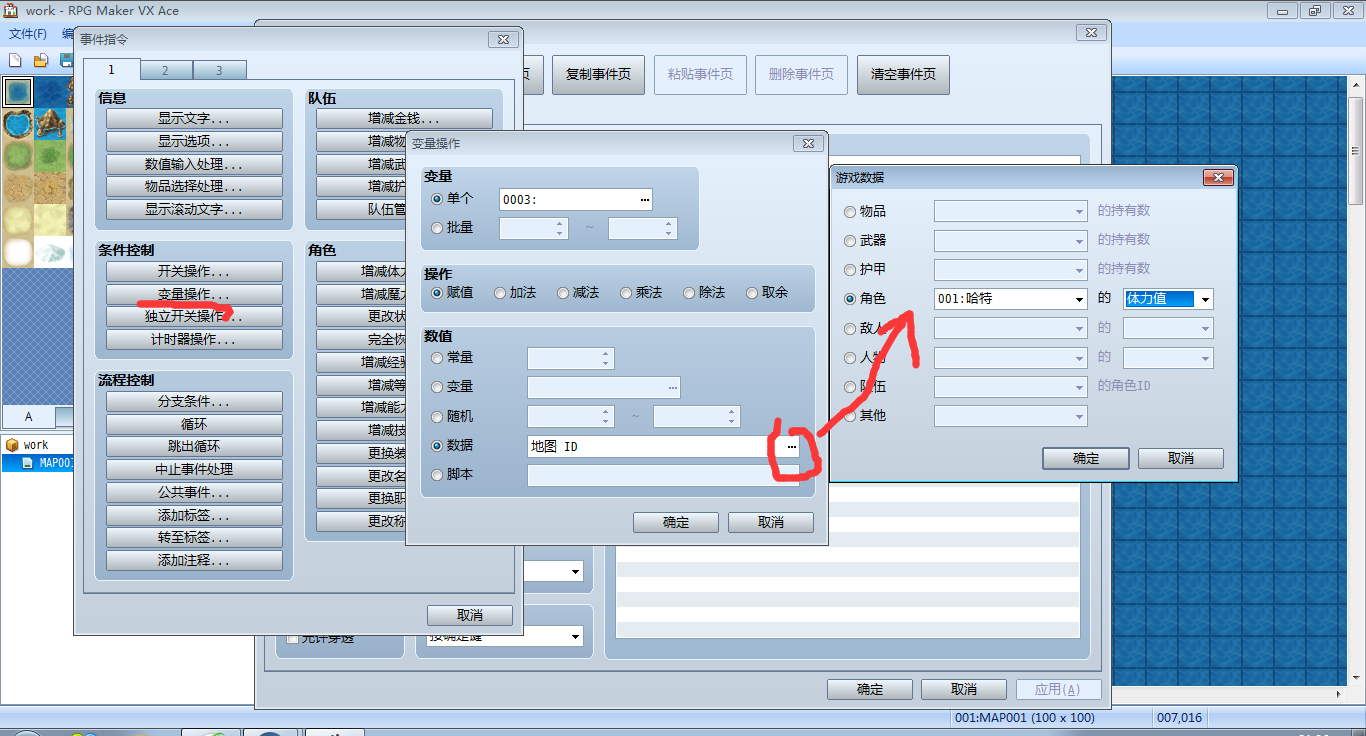
Task: Select the 批量 radio button
Action: pos(437,228)
